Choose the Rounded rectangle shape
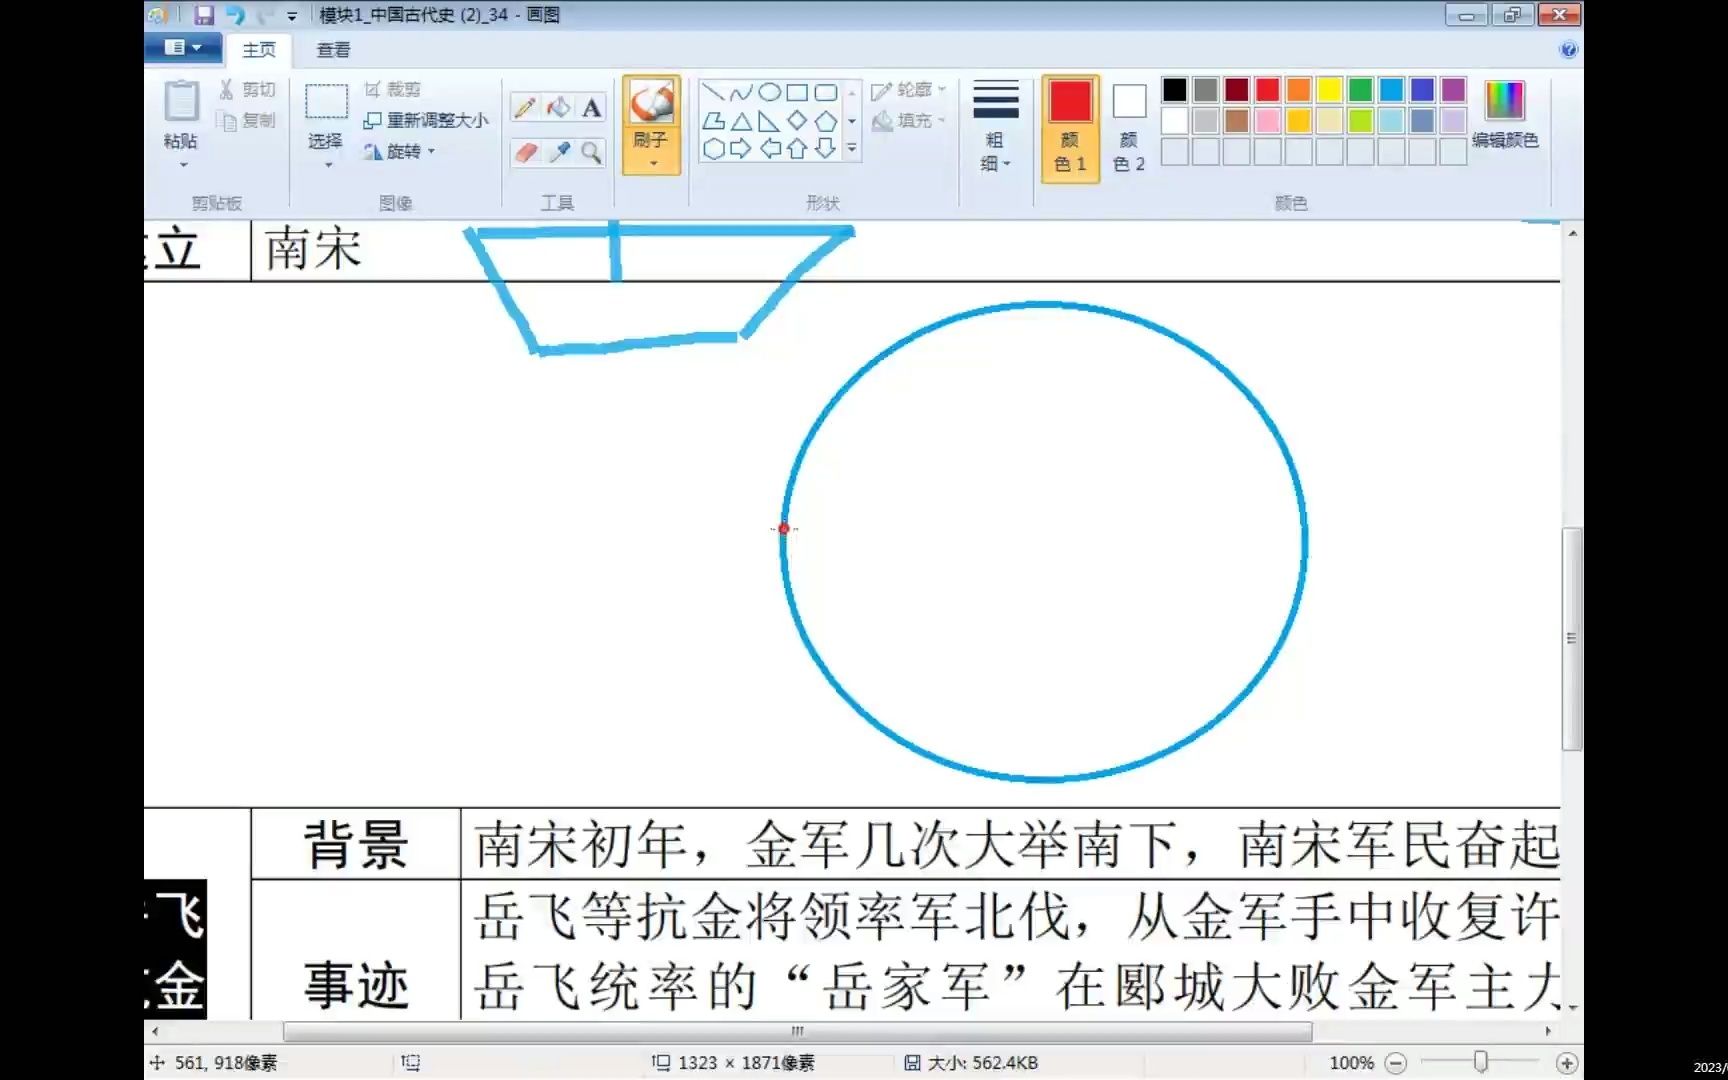The height and width of the screenshot is (1080, 1728). pos(825,93)
